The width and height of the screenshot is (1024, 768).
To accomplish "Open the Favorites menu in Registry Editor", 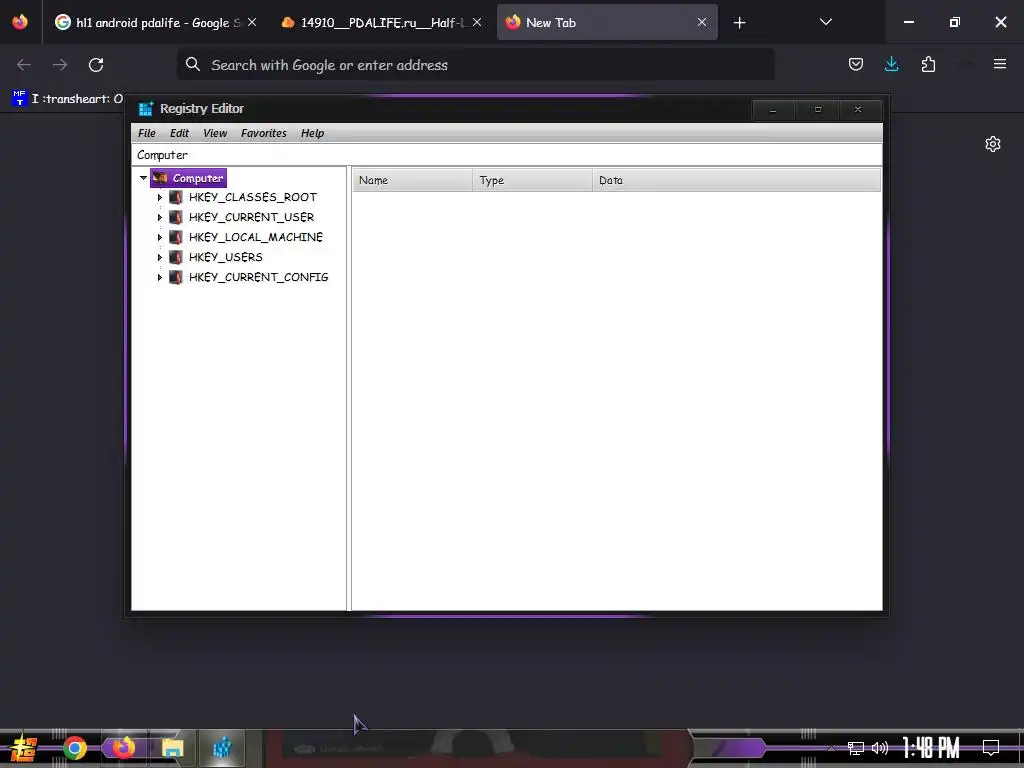I will (x=263, y=133).
